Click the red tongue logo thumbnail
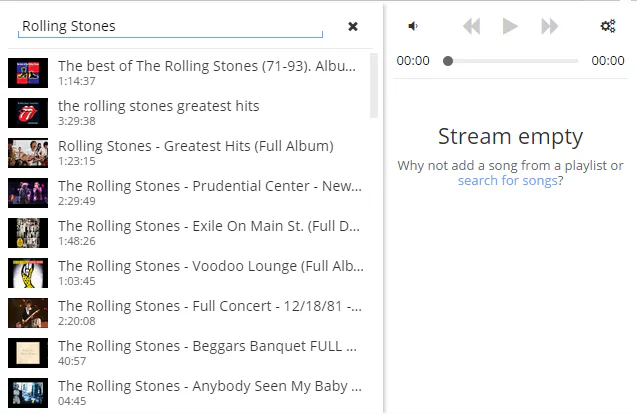This screenshot has height=414, width=637. [x=28, y=113]
